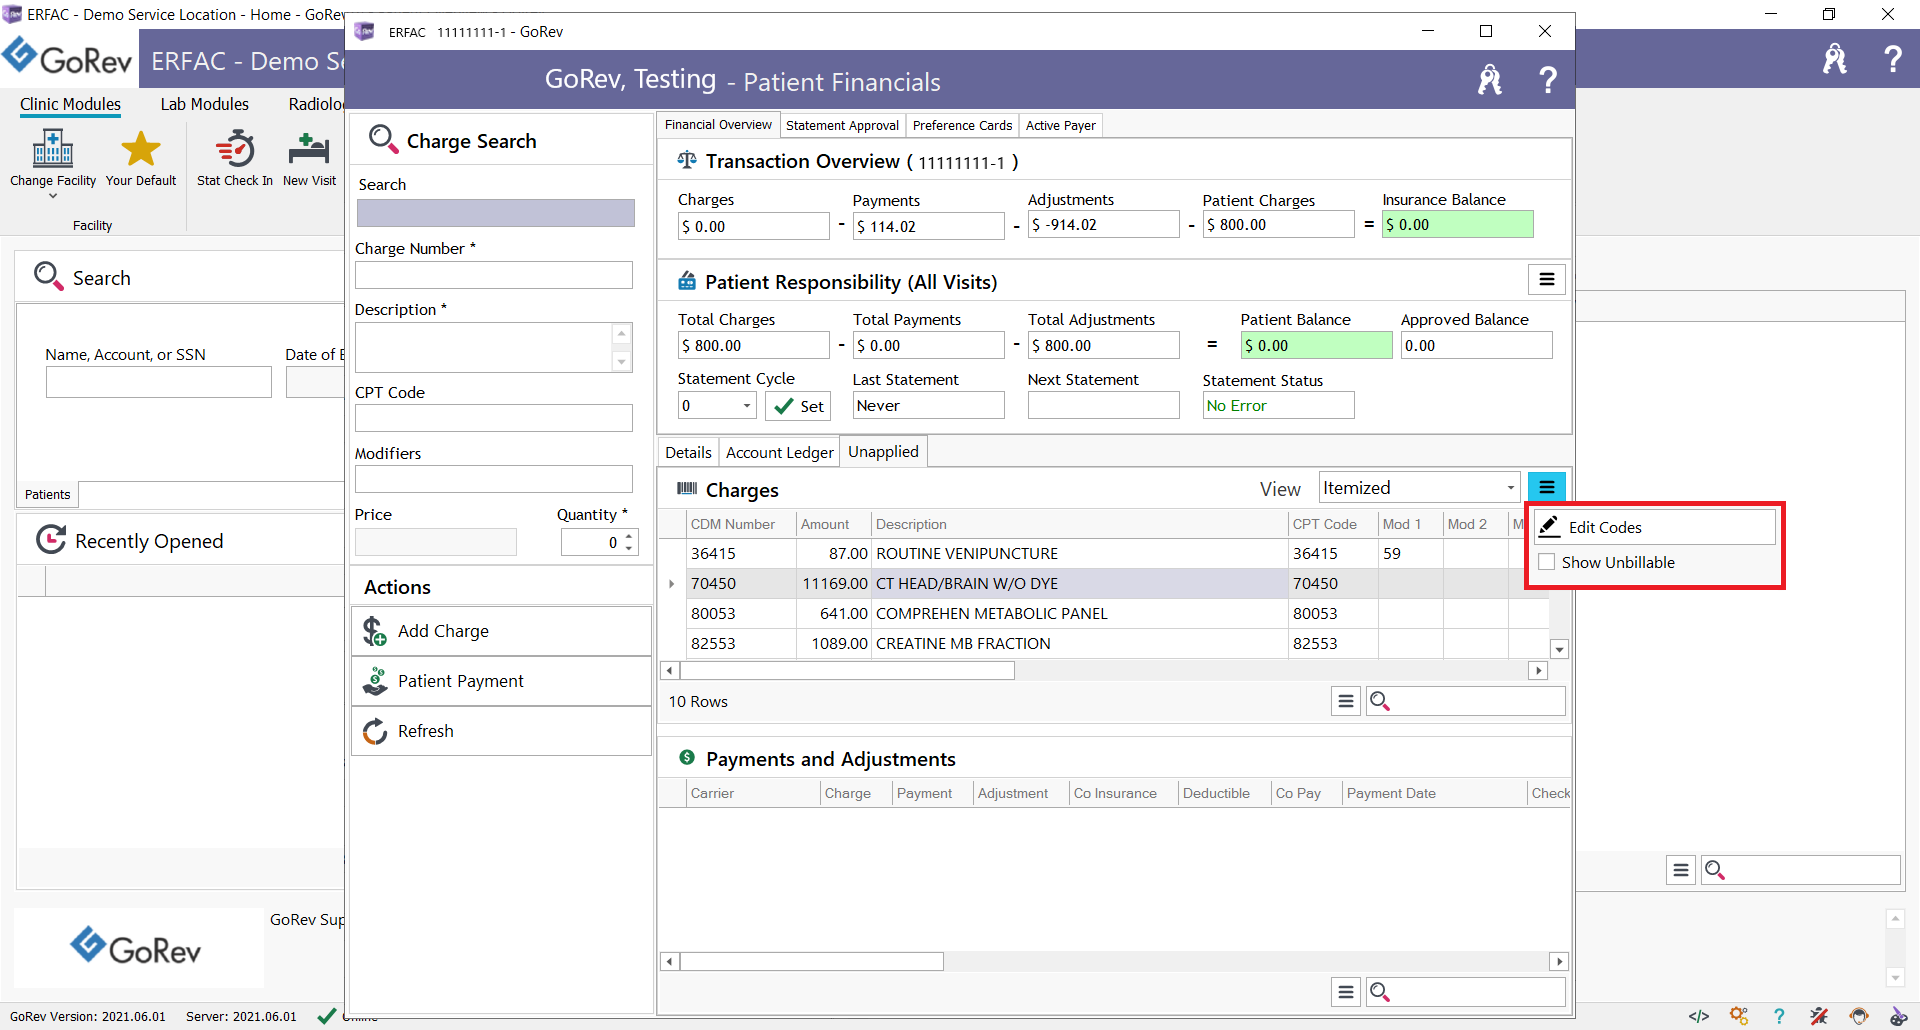1920x1030 pixels.
Task: Open the Itemized view dropdown
Action: 1510,488
